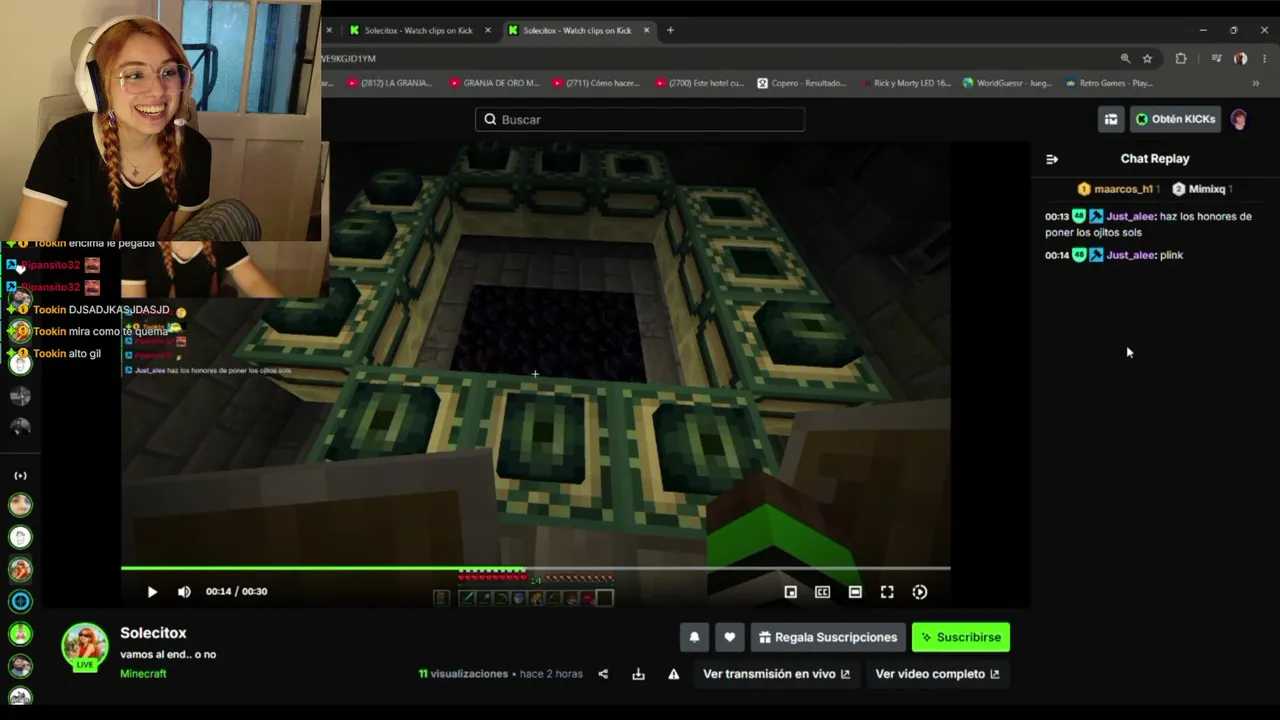Open Cómo hacer bookmark
The height and width of the screenshot is (720, 1280).
pos(595,83)
